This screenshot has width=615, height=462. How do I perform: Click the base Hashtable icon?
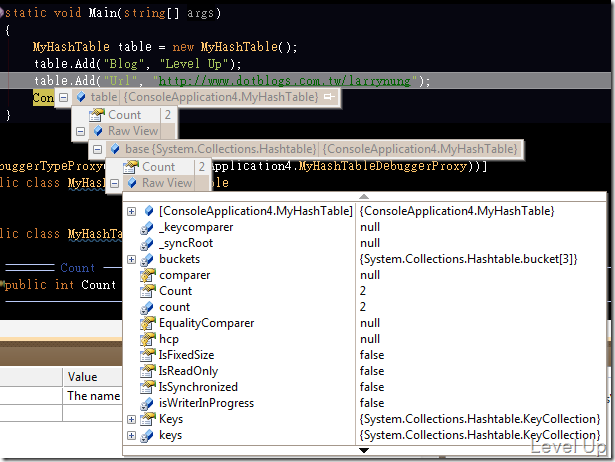115,149
